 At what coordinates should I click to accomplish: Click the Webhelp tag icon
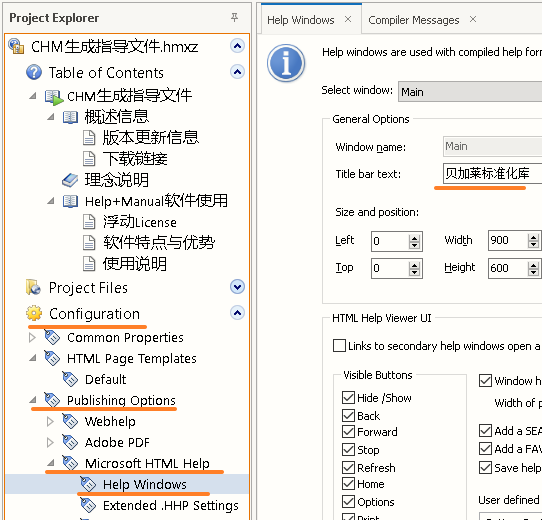[x=70, y=421]
